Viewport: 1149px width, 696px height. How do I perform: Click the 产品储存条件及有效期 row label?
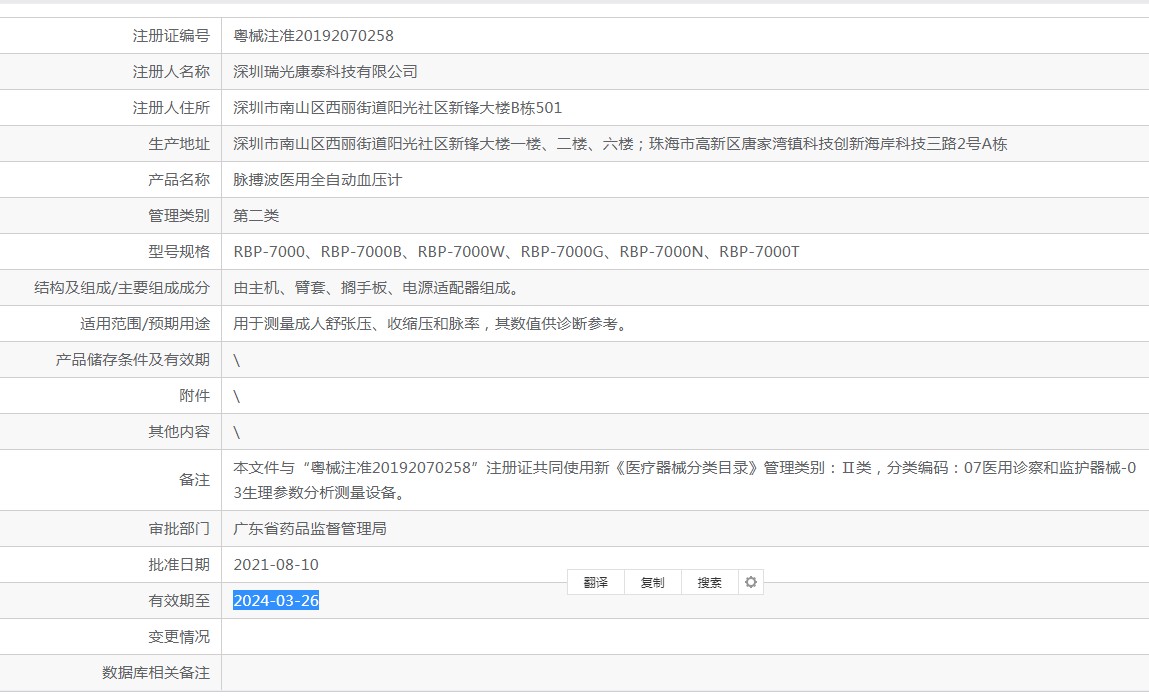click(x=133, y=360)
